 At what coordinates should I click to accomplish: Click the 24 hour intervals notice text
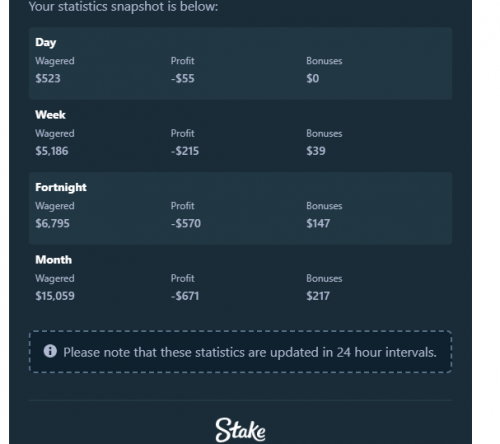250,352
